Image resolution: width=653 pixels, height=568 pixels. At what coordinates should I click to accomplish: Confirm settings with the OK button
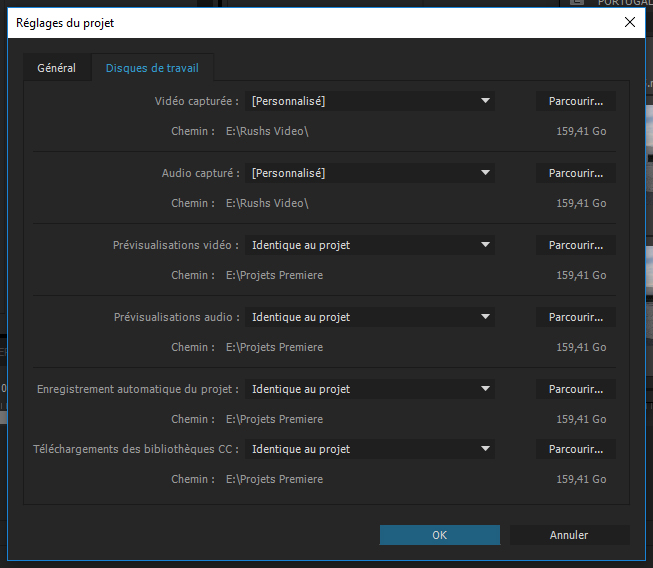pos(440,535)
